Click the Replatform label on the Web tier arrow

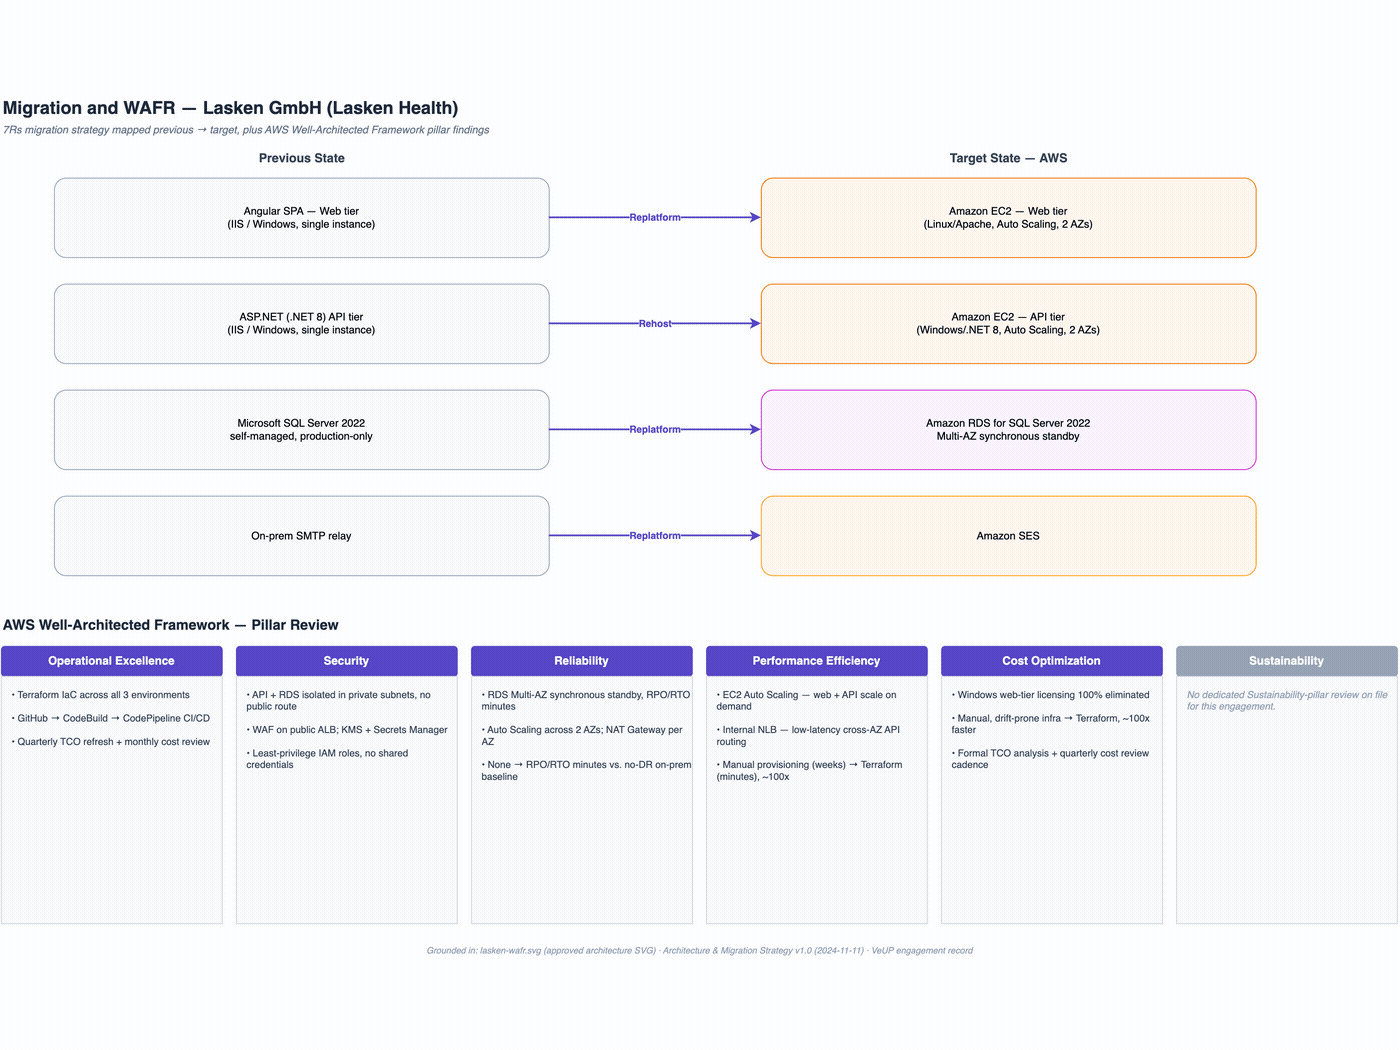click(655, 217)
